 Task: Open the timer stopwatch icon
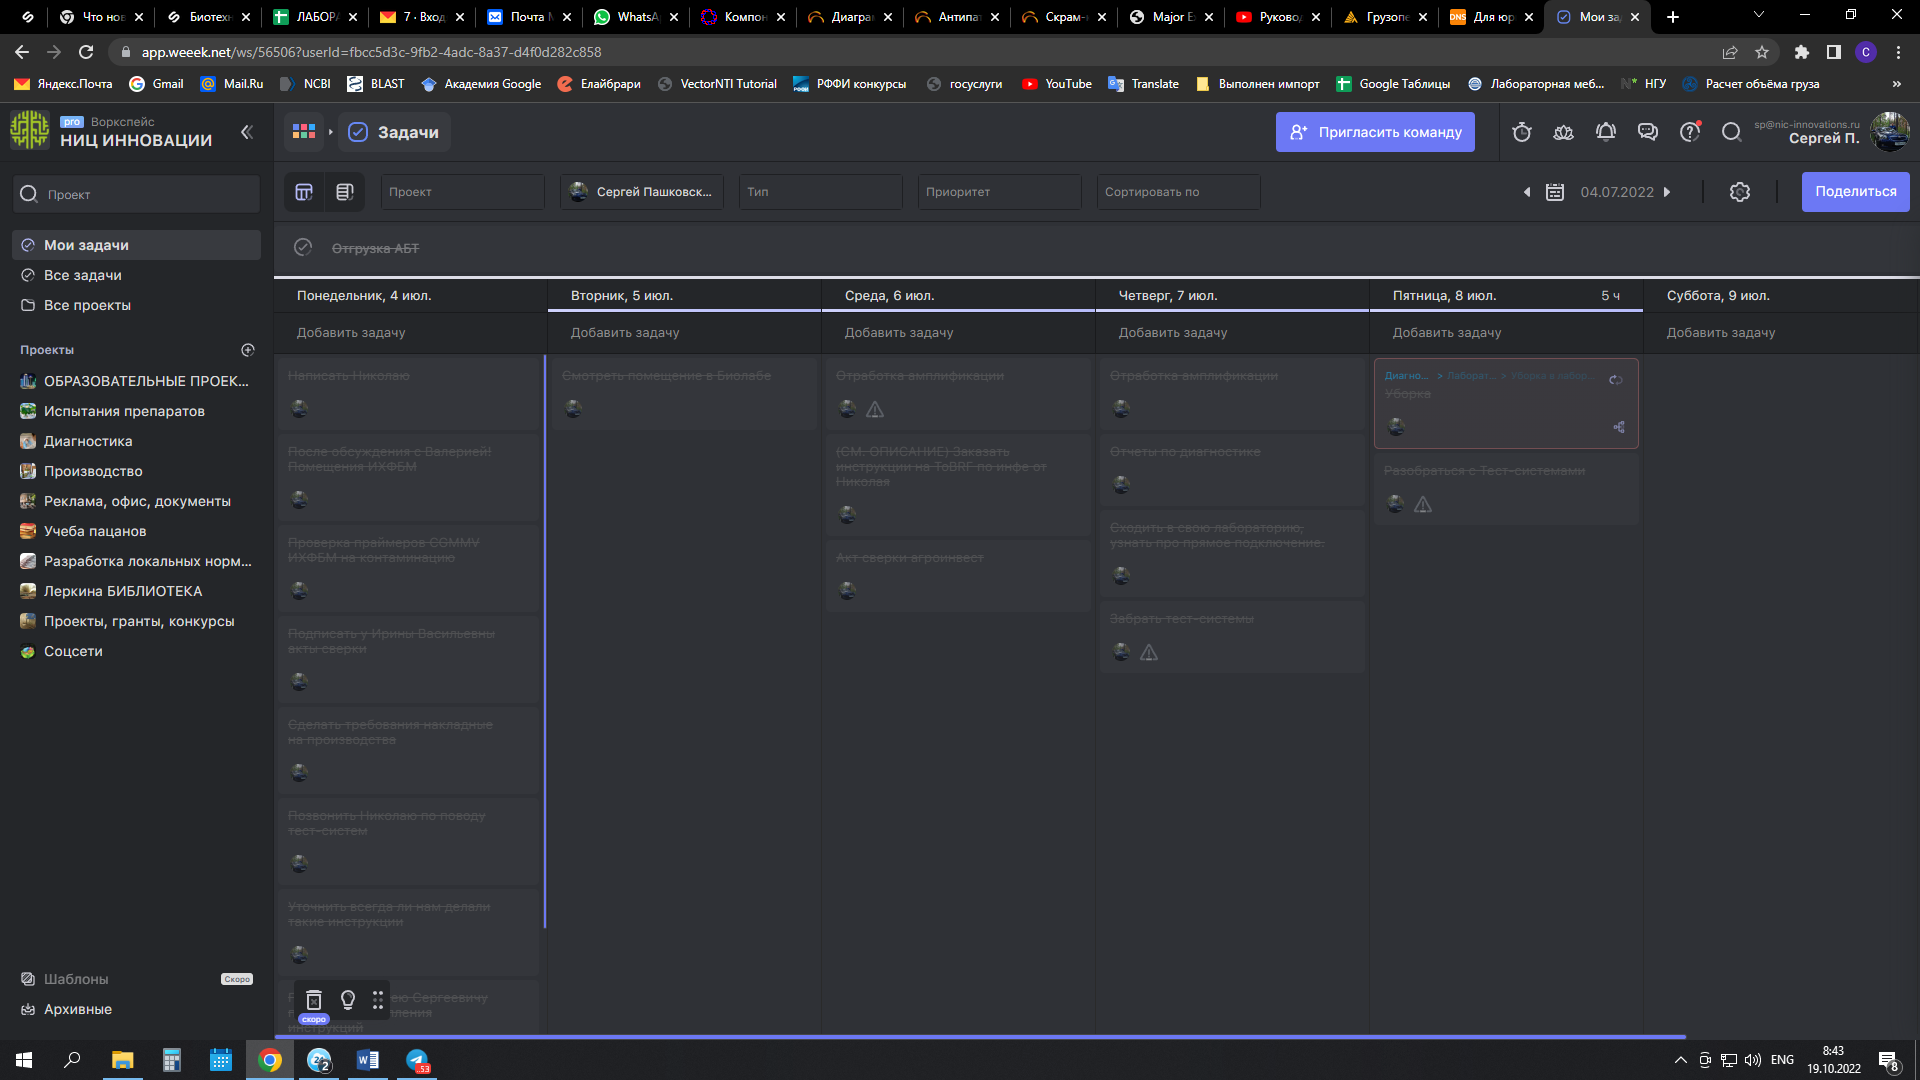pyautogui.click(x=1522, y=132)
